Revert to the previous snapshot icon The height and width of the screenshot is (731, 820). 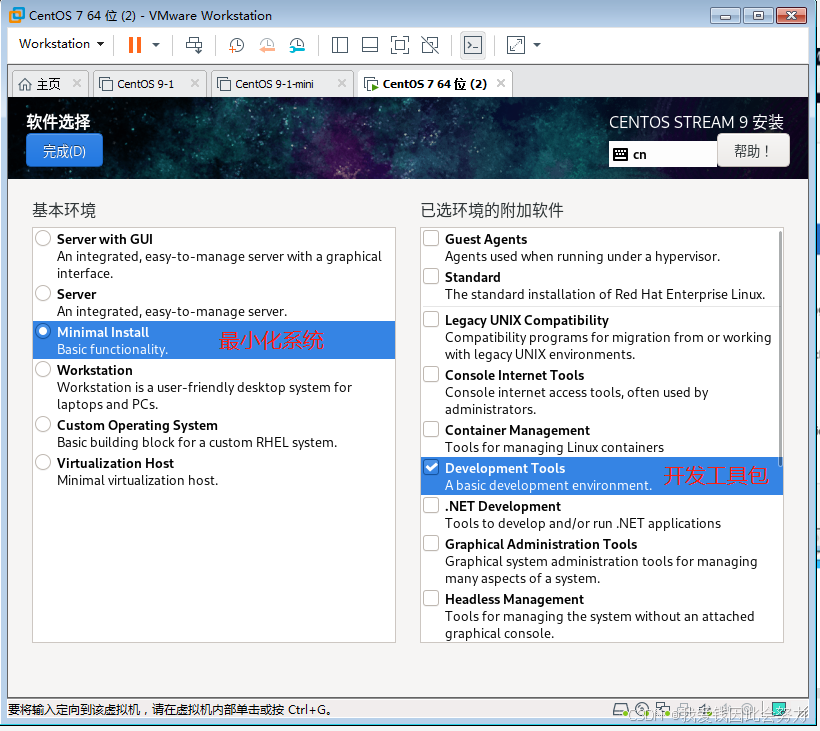[x=267, y=45]
